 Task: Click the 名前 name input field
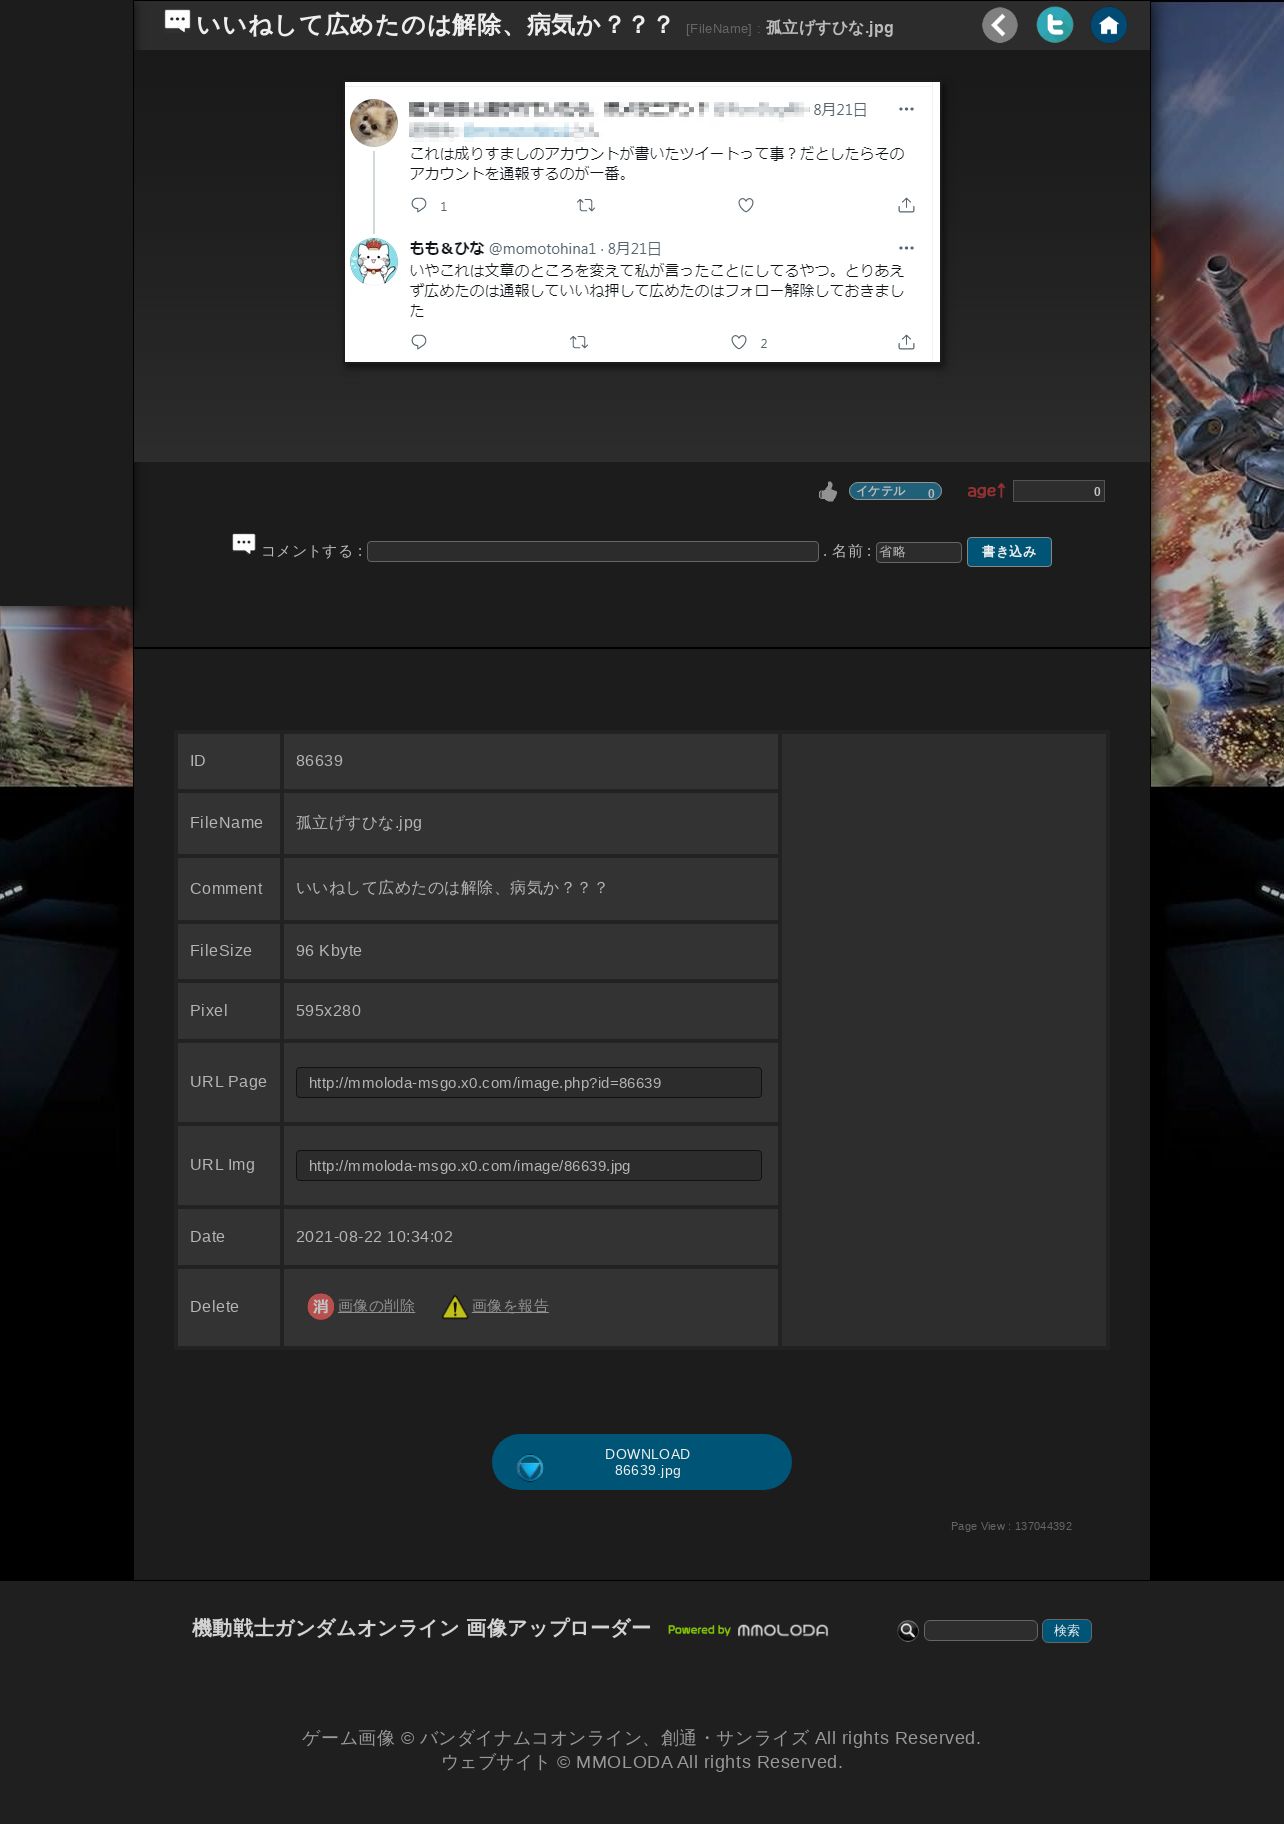(919, 552)
